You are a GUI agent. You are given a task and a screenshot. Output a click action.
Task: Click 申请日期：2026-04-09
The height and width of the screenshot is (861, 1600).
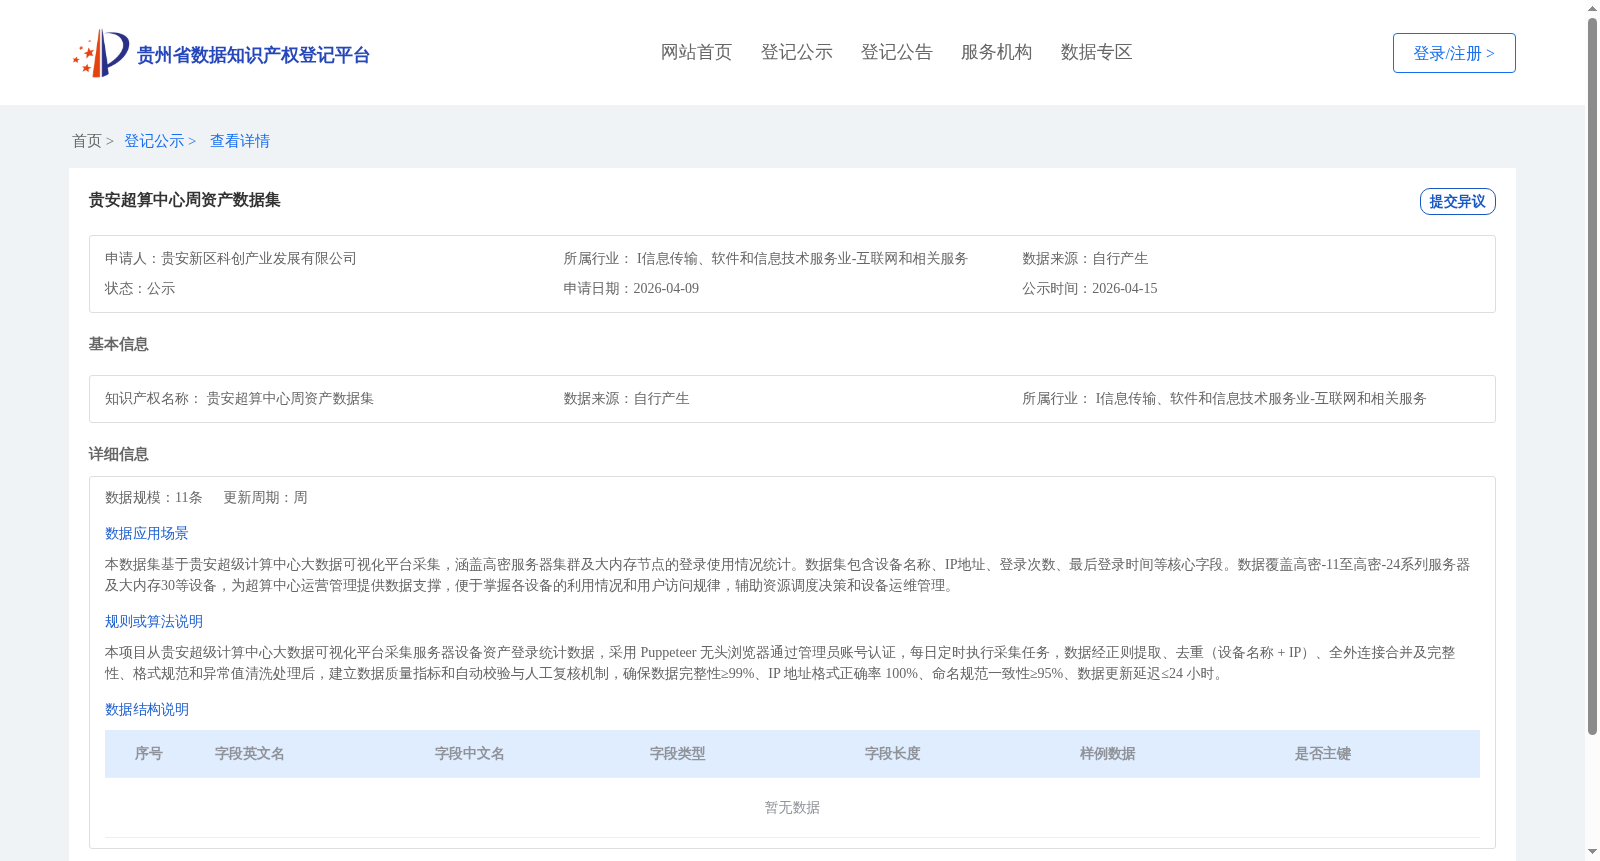tap(631, 288)
